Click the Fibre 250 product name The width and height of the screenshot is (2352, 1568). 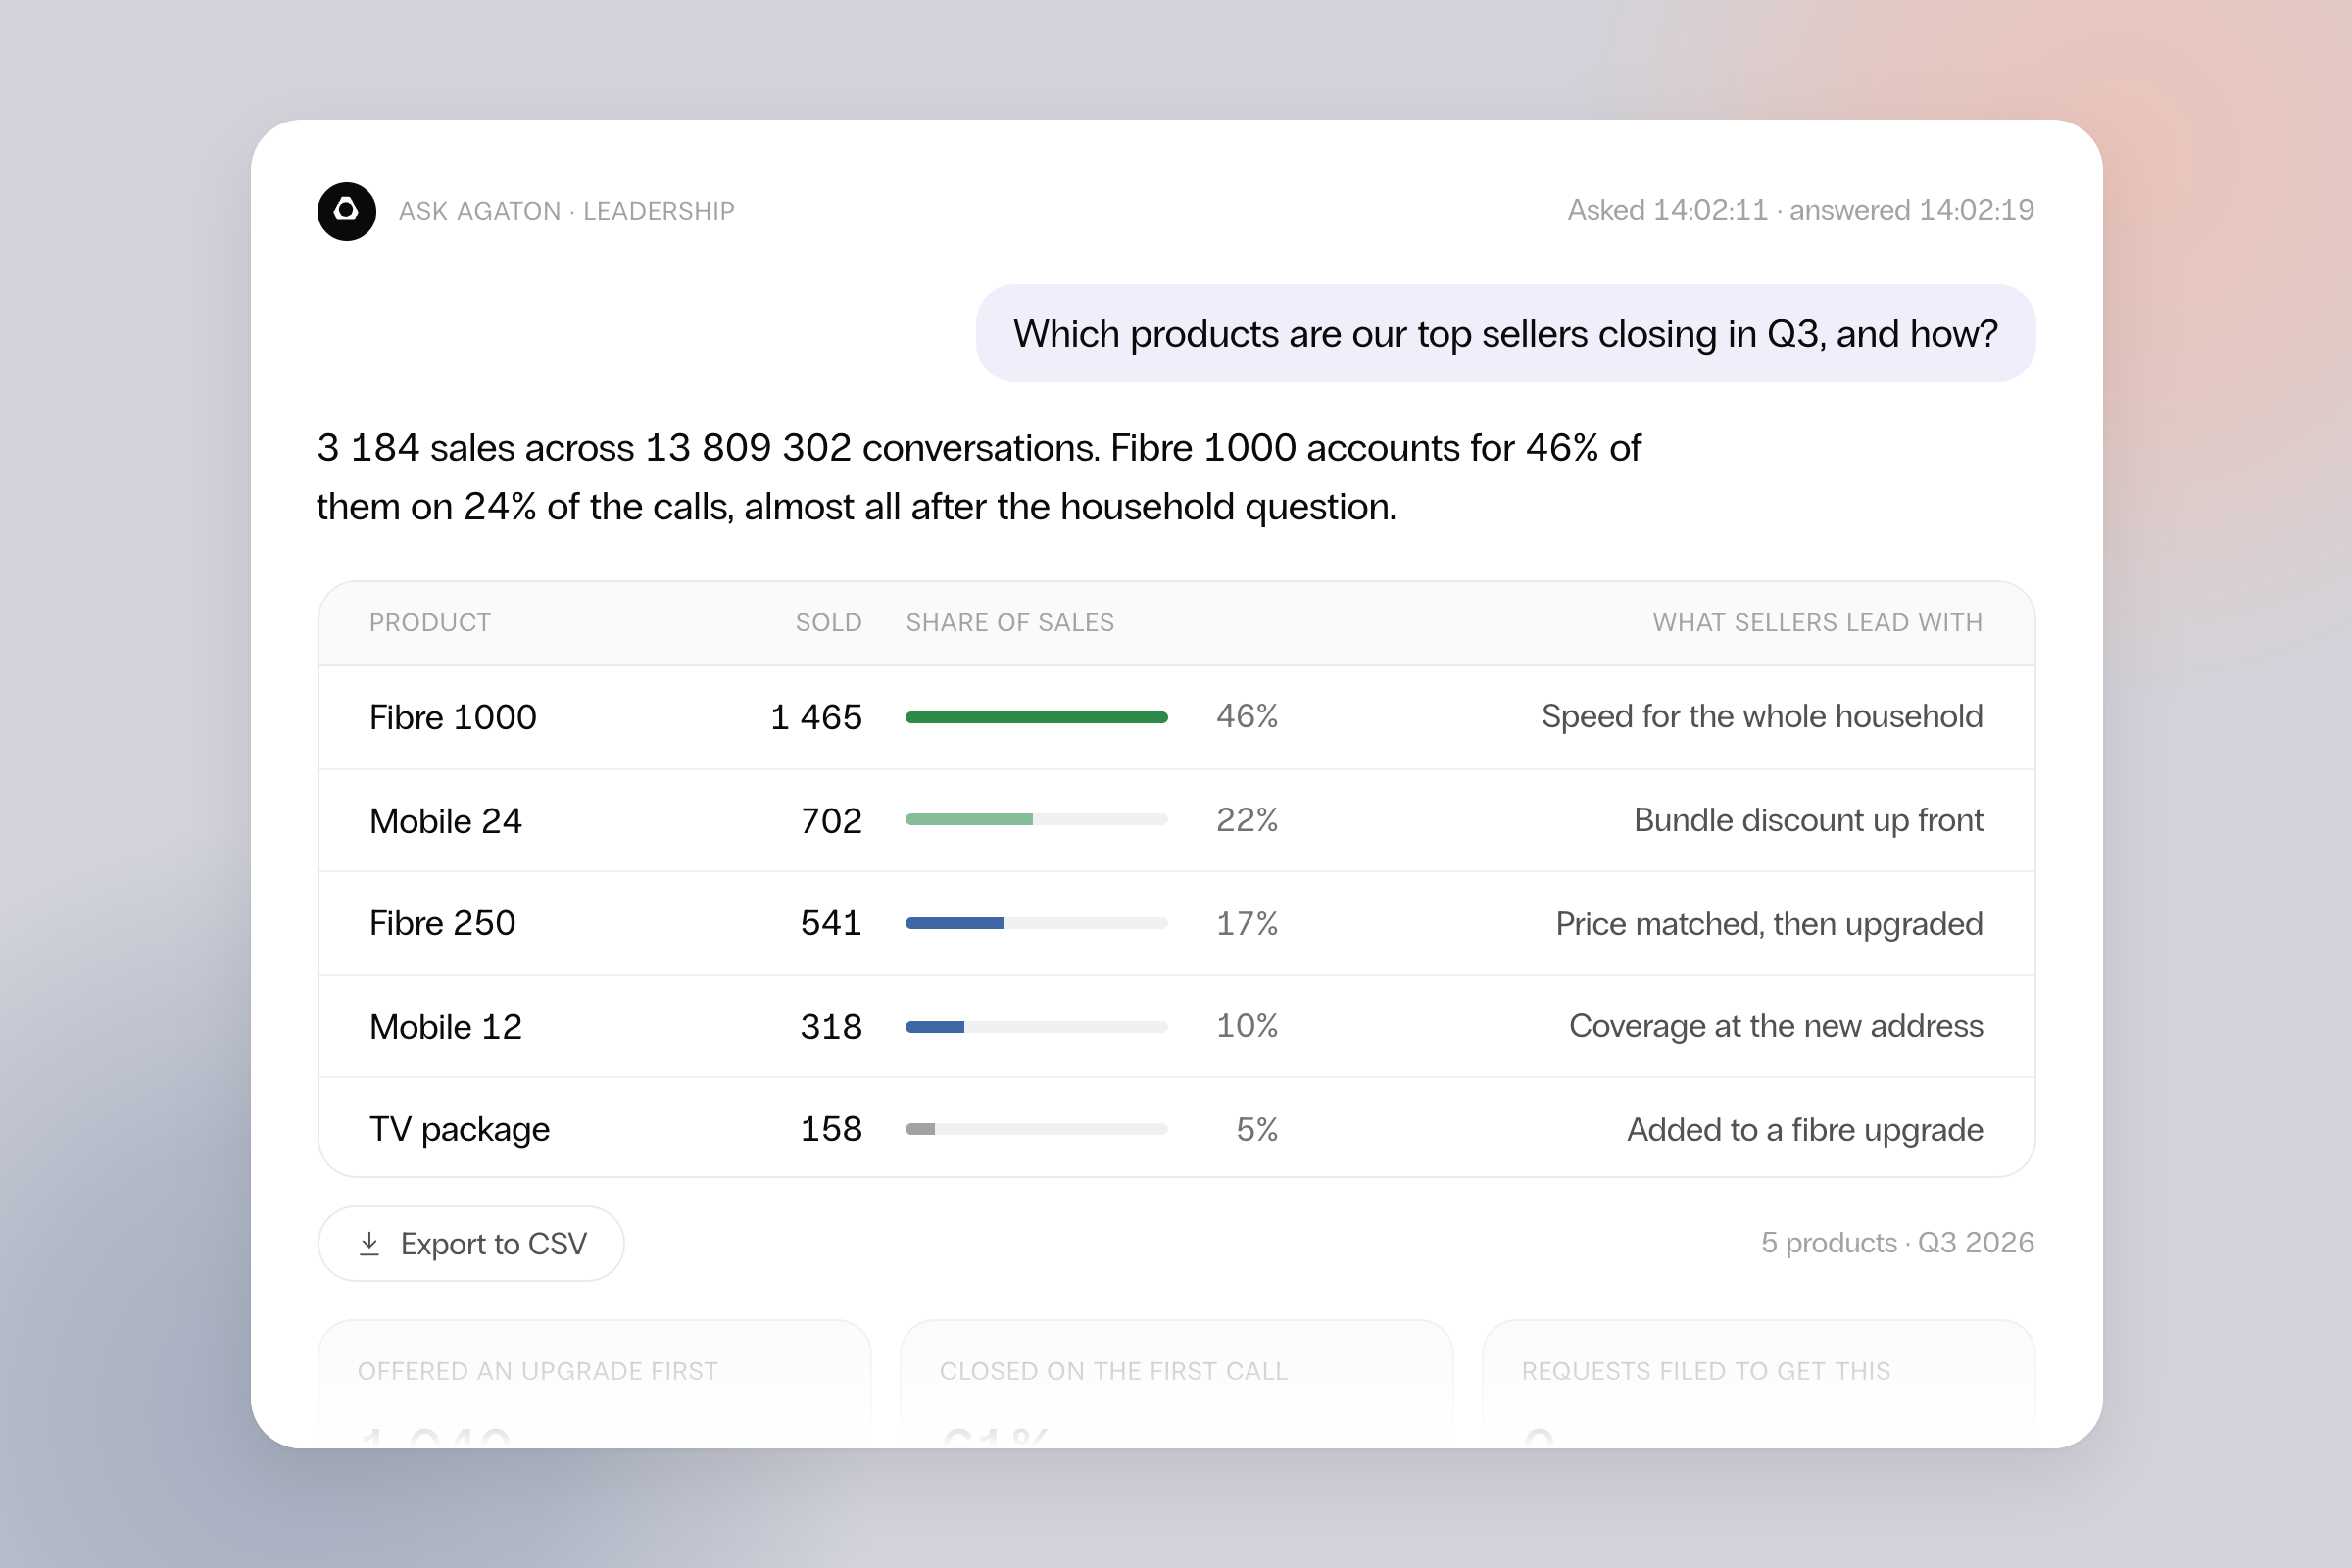pos(442,923)
